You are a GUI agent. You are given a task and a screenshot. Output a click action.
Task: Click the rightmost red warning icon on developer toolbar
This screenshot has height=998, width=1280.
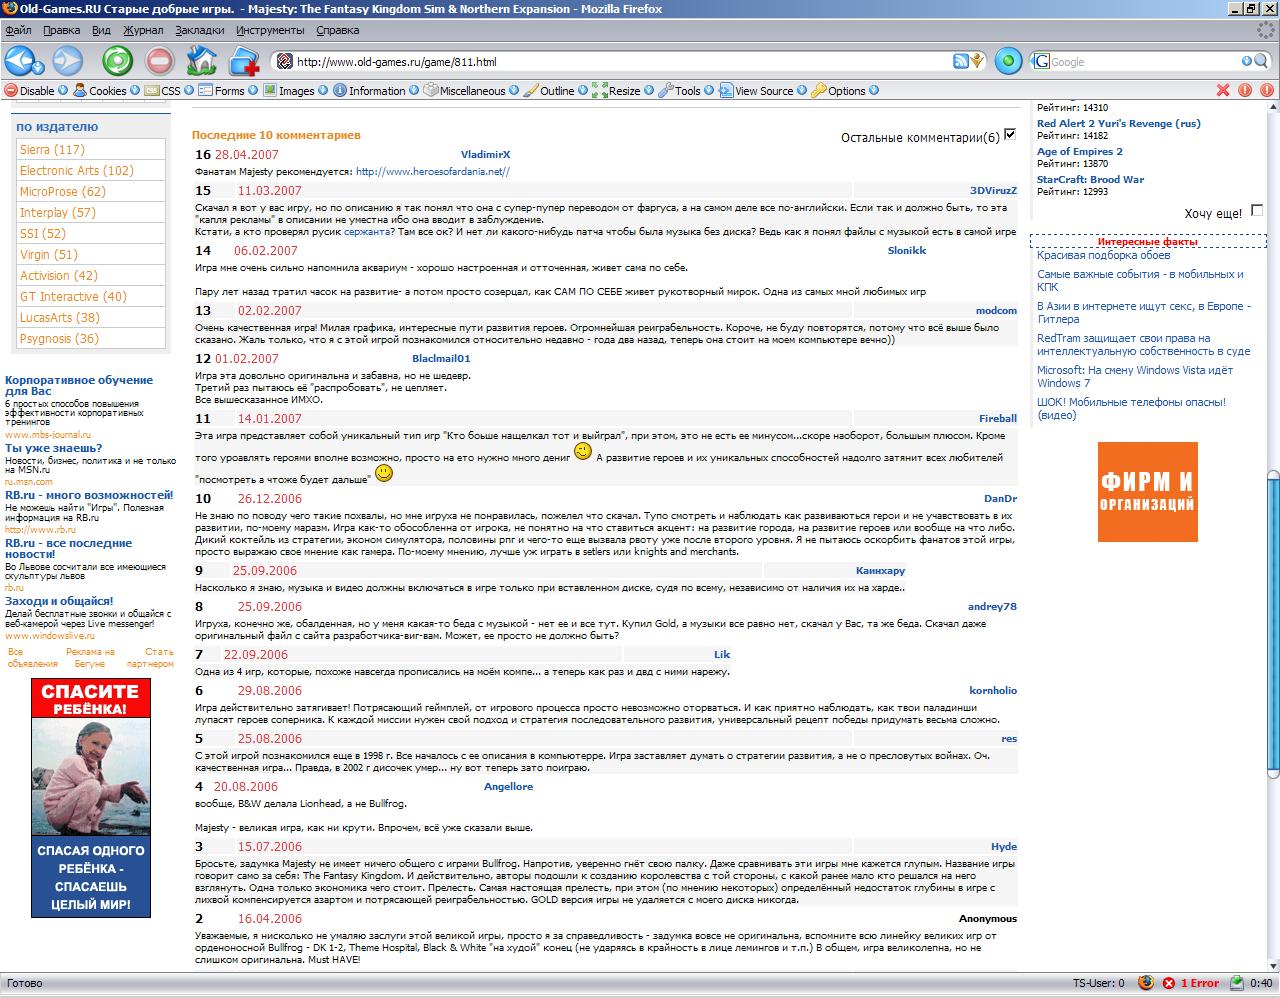(x=1267, y=90)
